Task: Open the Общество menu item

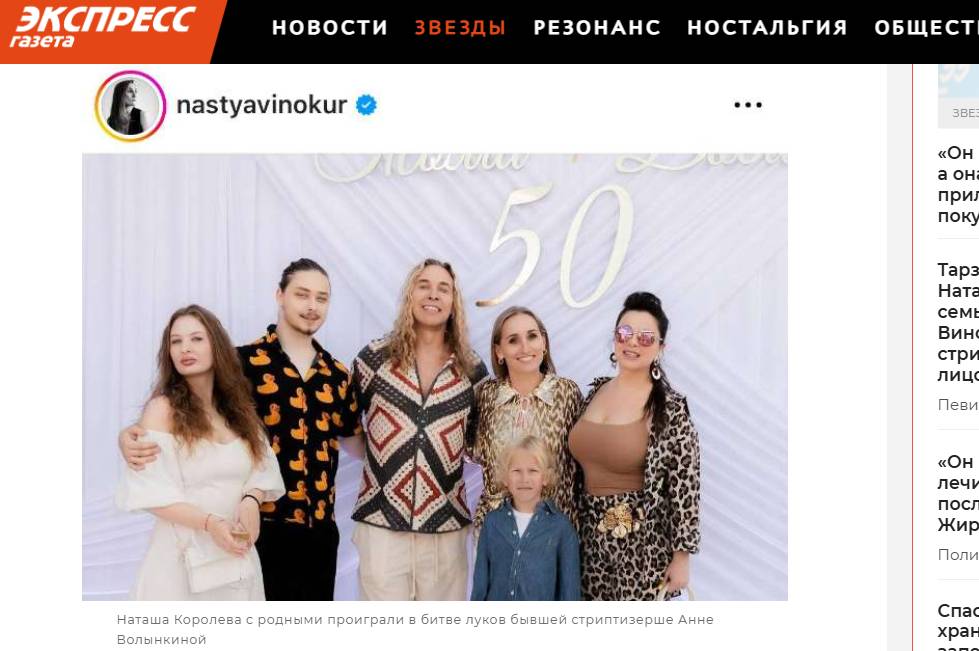Action: tap(927, 27)
